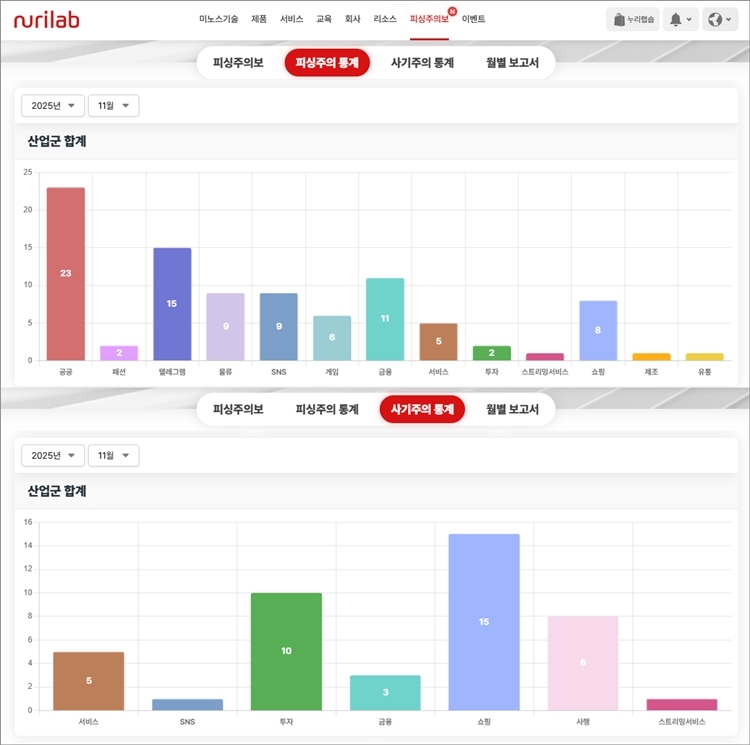Click the green 투자 bar showing 10

[x=286, y=651]
